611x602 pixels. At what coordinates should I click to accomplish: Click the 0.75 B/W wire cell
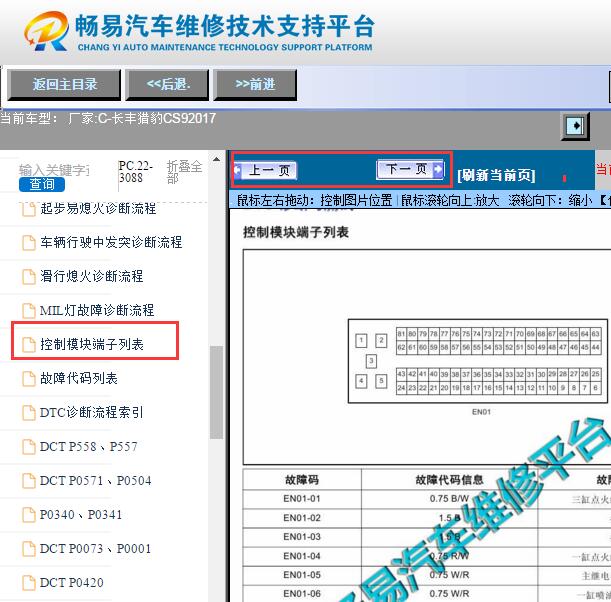449,498
